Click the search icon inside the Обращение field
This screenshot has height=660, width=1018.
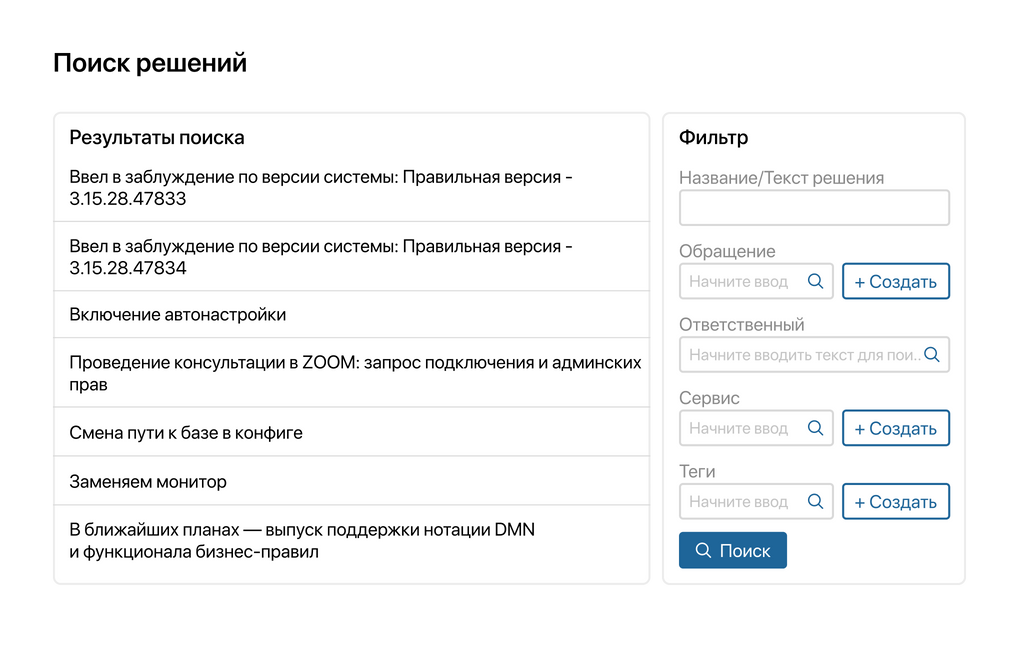(815, 281)
